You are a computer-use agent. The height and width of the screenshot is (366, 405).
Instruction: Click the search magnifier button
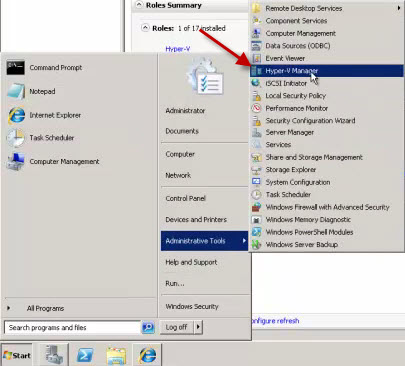click(x=148, y=327)
